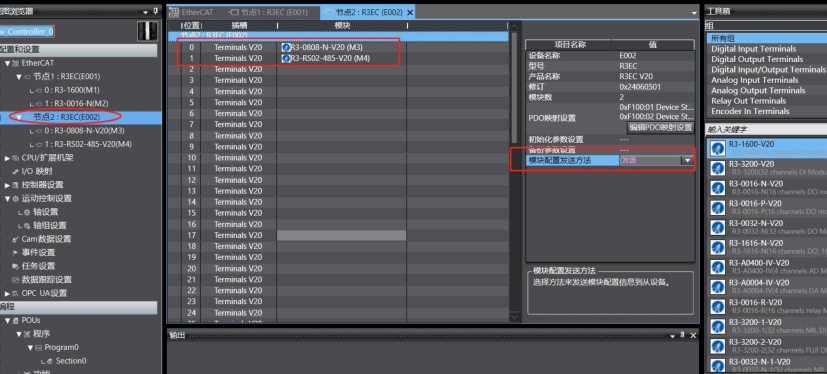Click the R3-1600-V20 module icon in toolbox
This screenshot has width=827, height=374.
click(x=717, y=148)
